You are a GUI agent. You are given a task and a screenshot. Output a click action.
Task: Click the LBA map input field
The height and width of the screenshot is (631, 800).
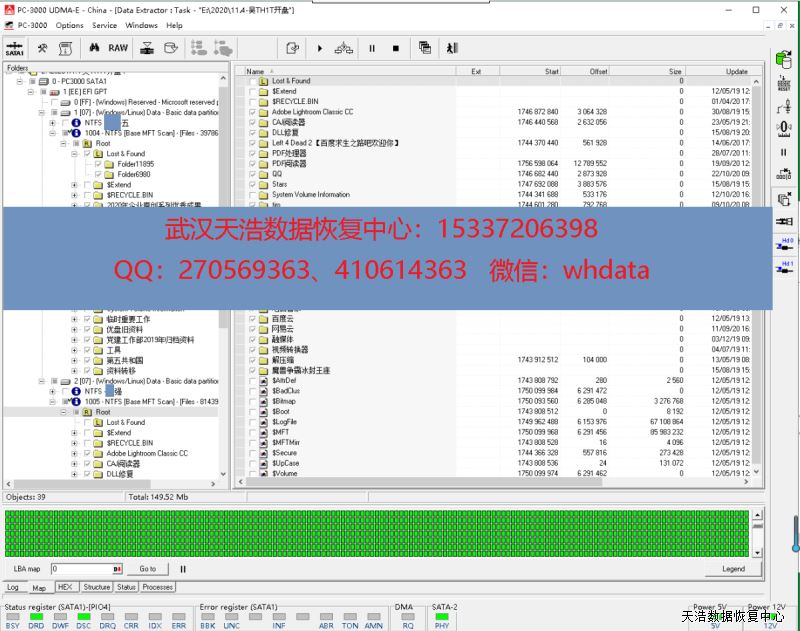82,568
